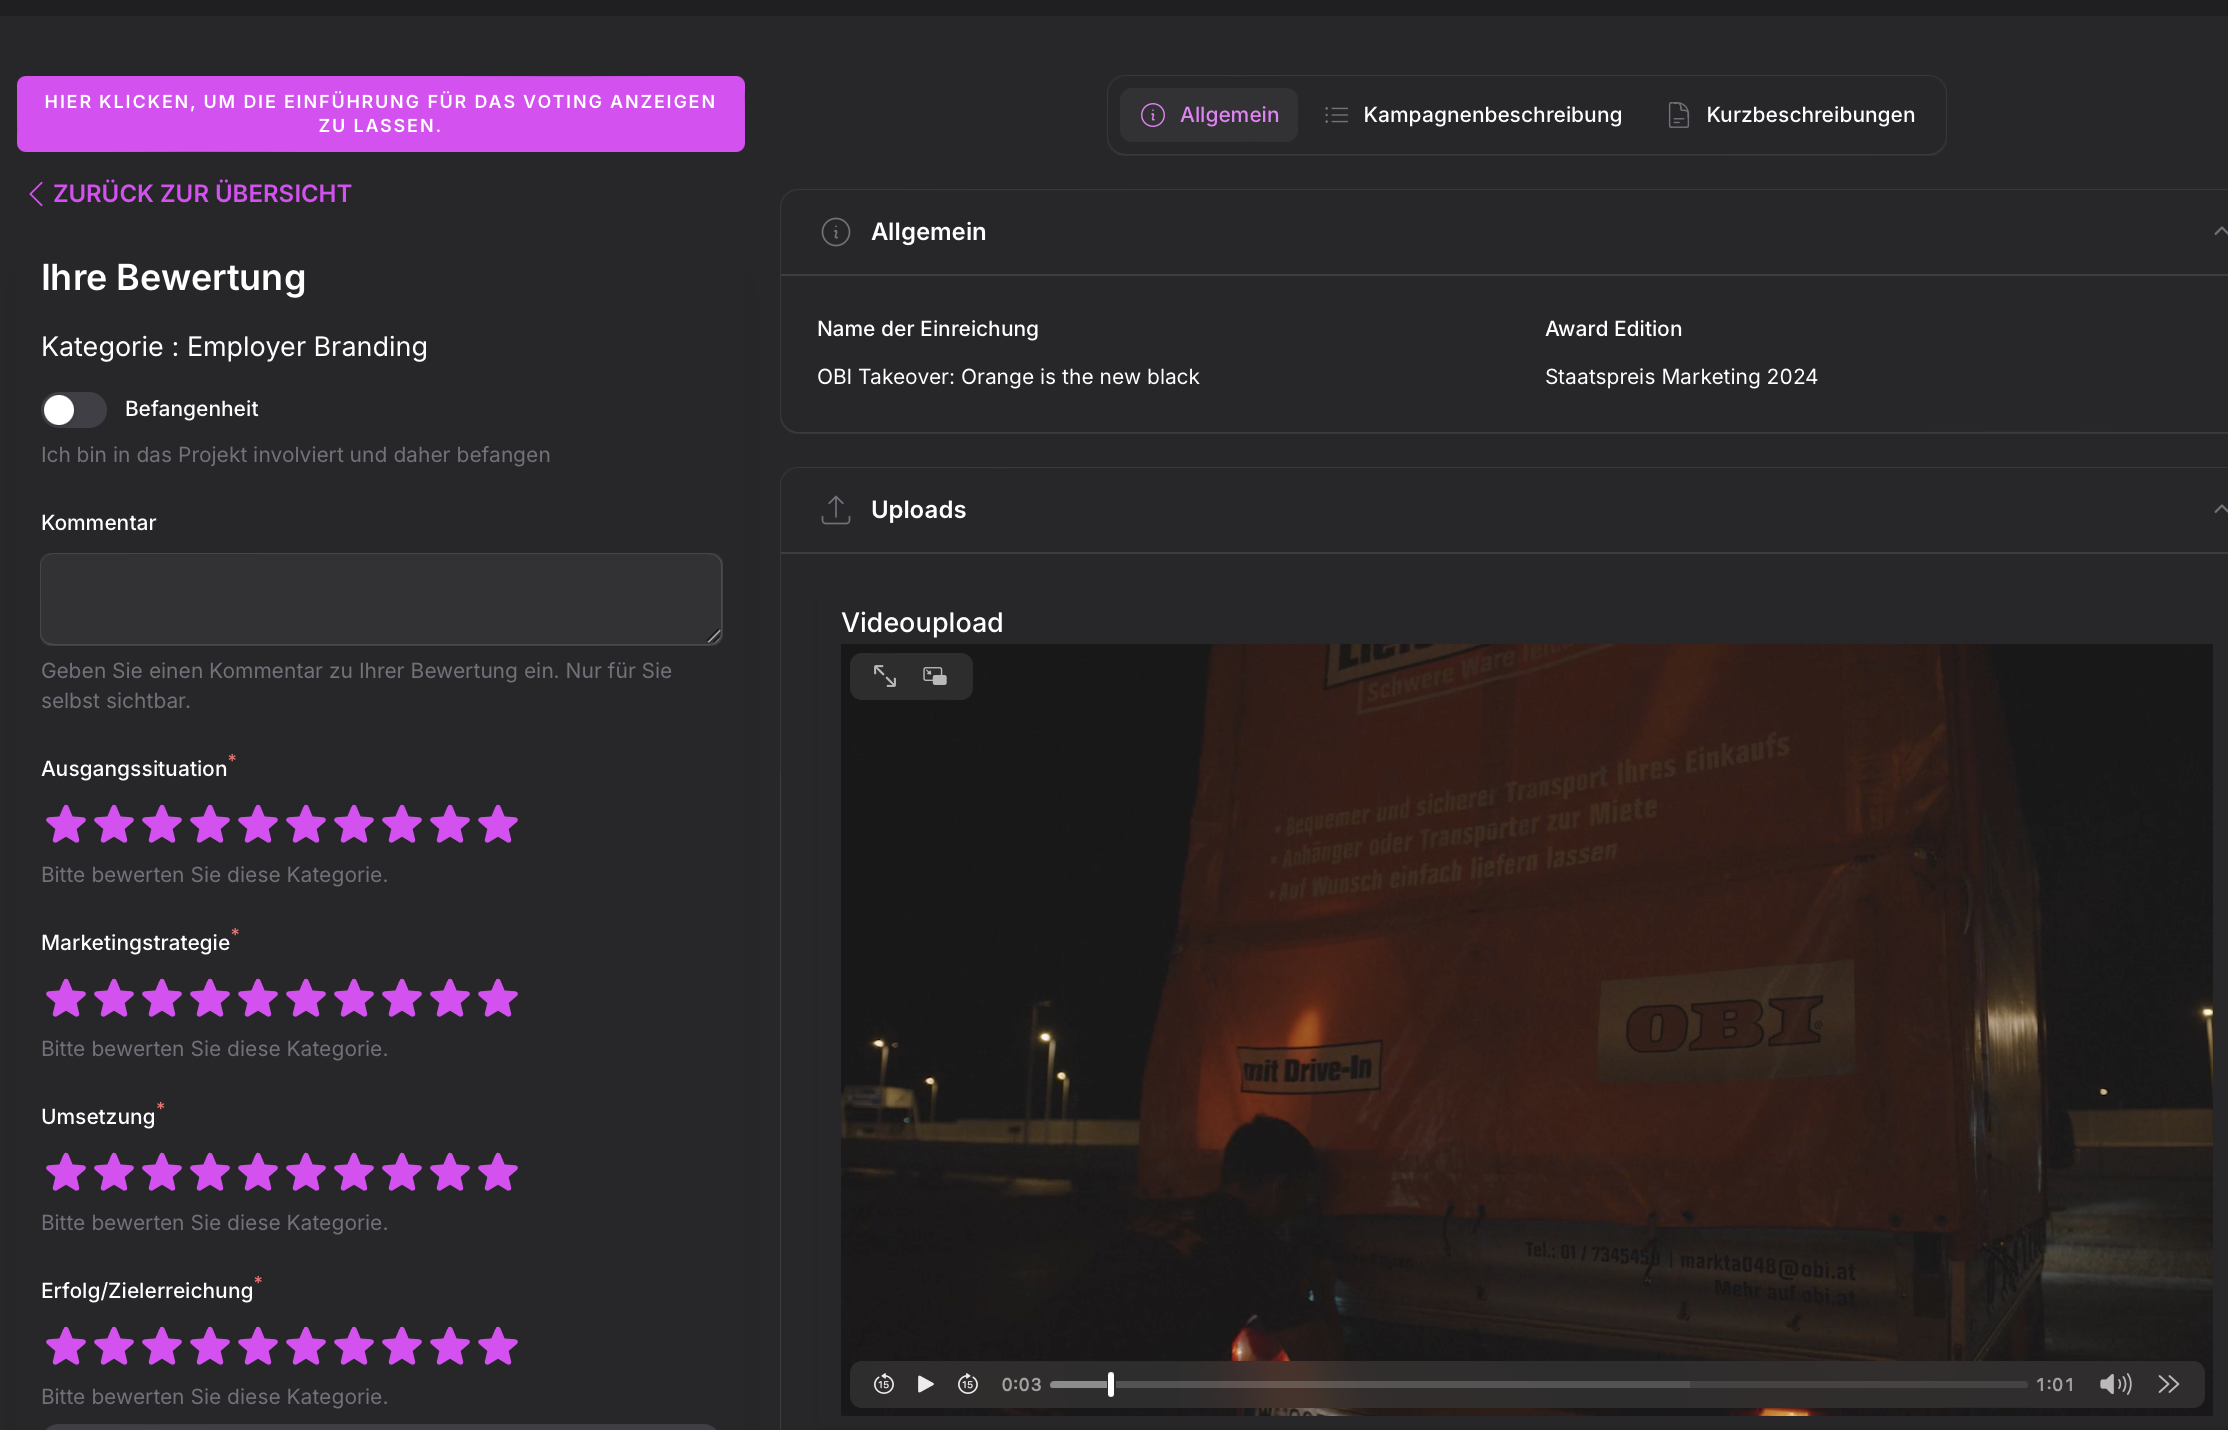Play the uploaded video
Image resolution: width=2228 pixels, height=1430 pixels.
tap(925, 1384)
